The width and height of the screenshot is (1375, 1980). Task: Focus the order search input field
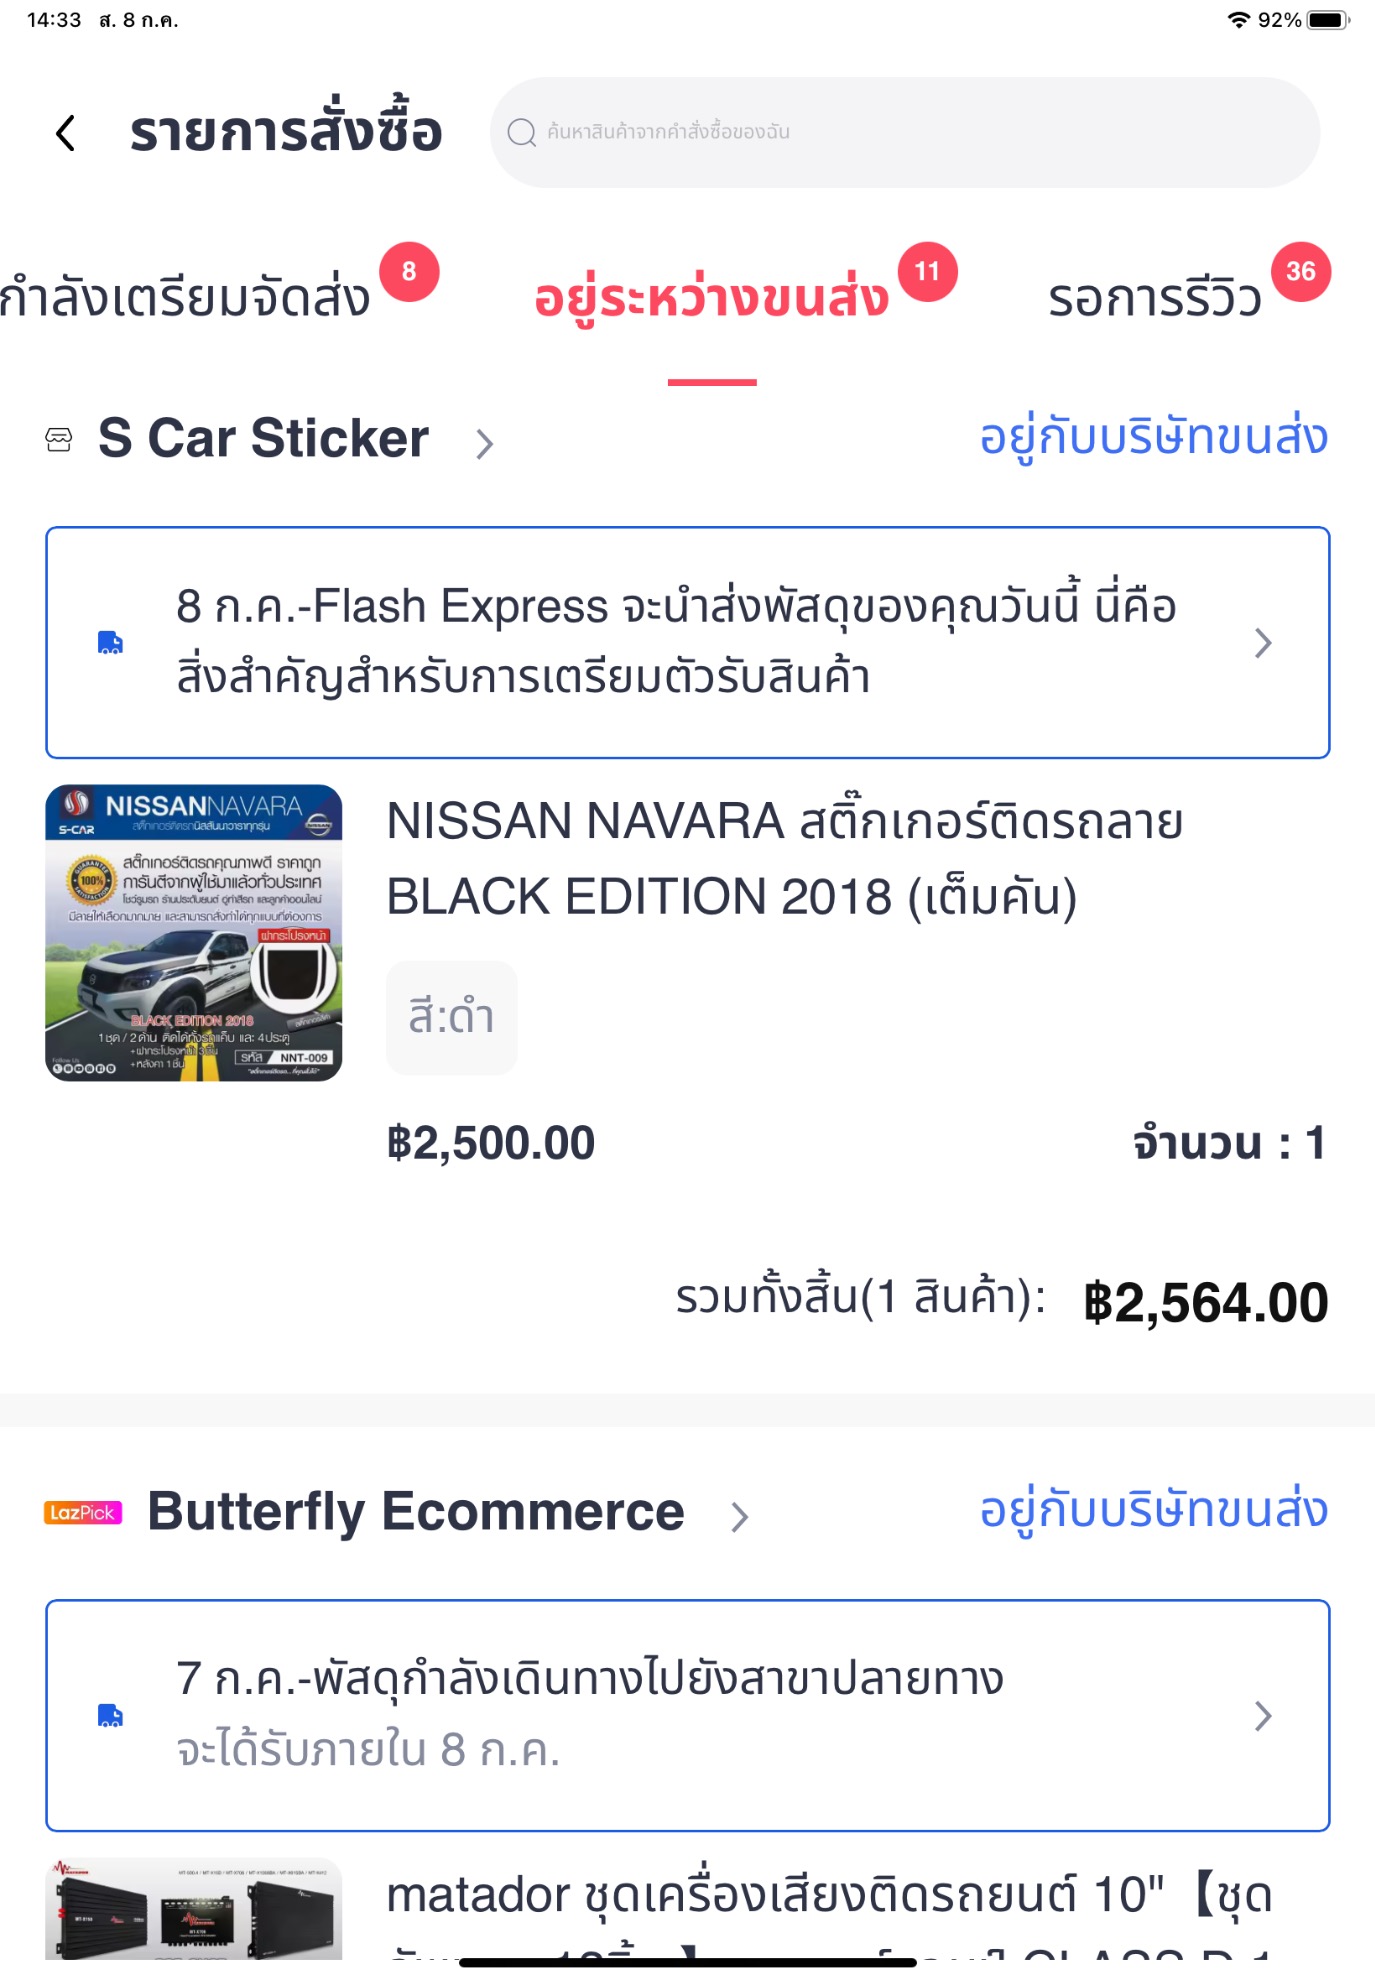(920, 133)
